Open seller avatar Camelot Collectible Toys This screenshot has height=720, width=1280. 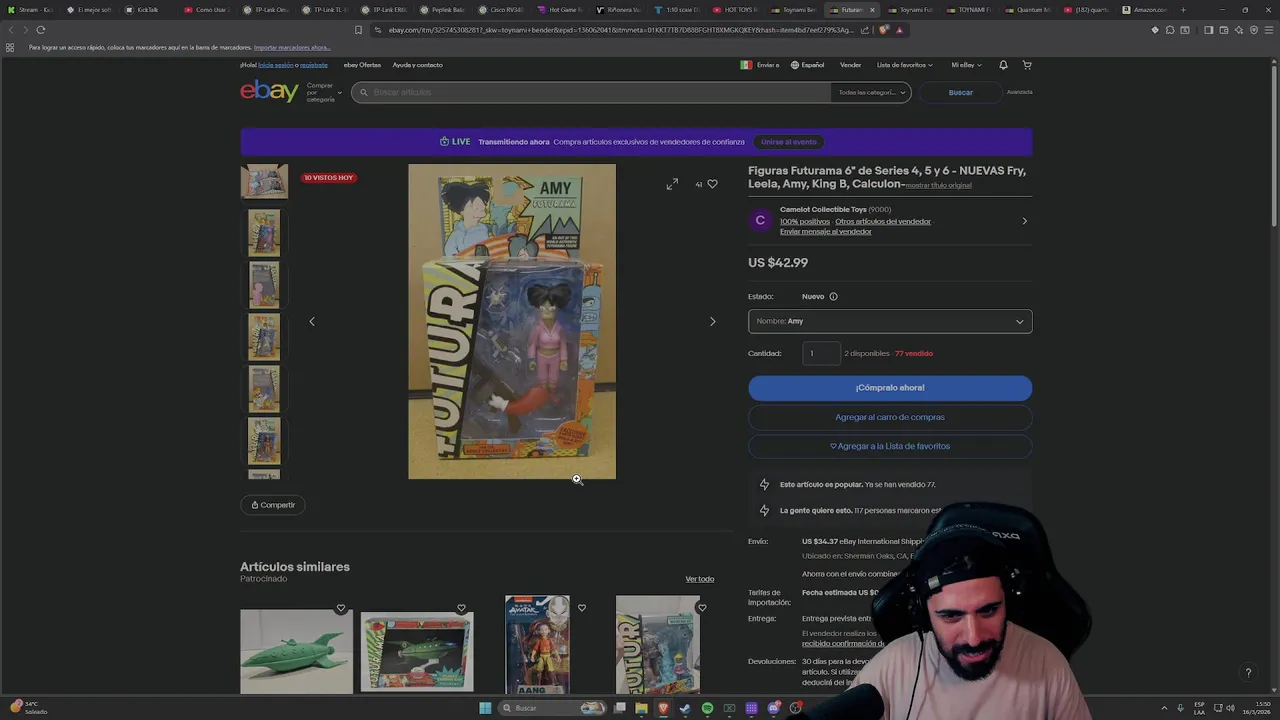760,220
